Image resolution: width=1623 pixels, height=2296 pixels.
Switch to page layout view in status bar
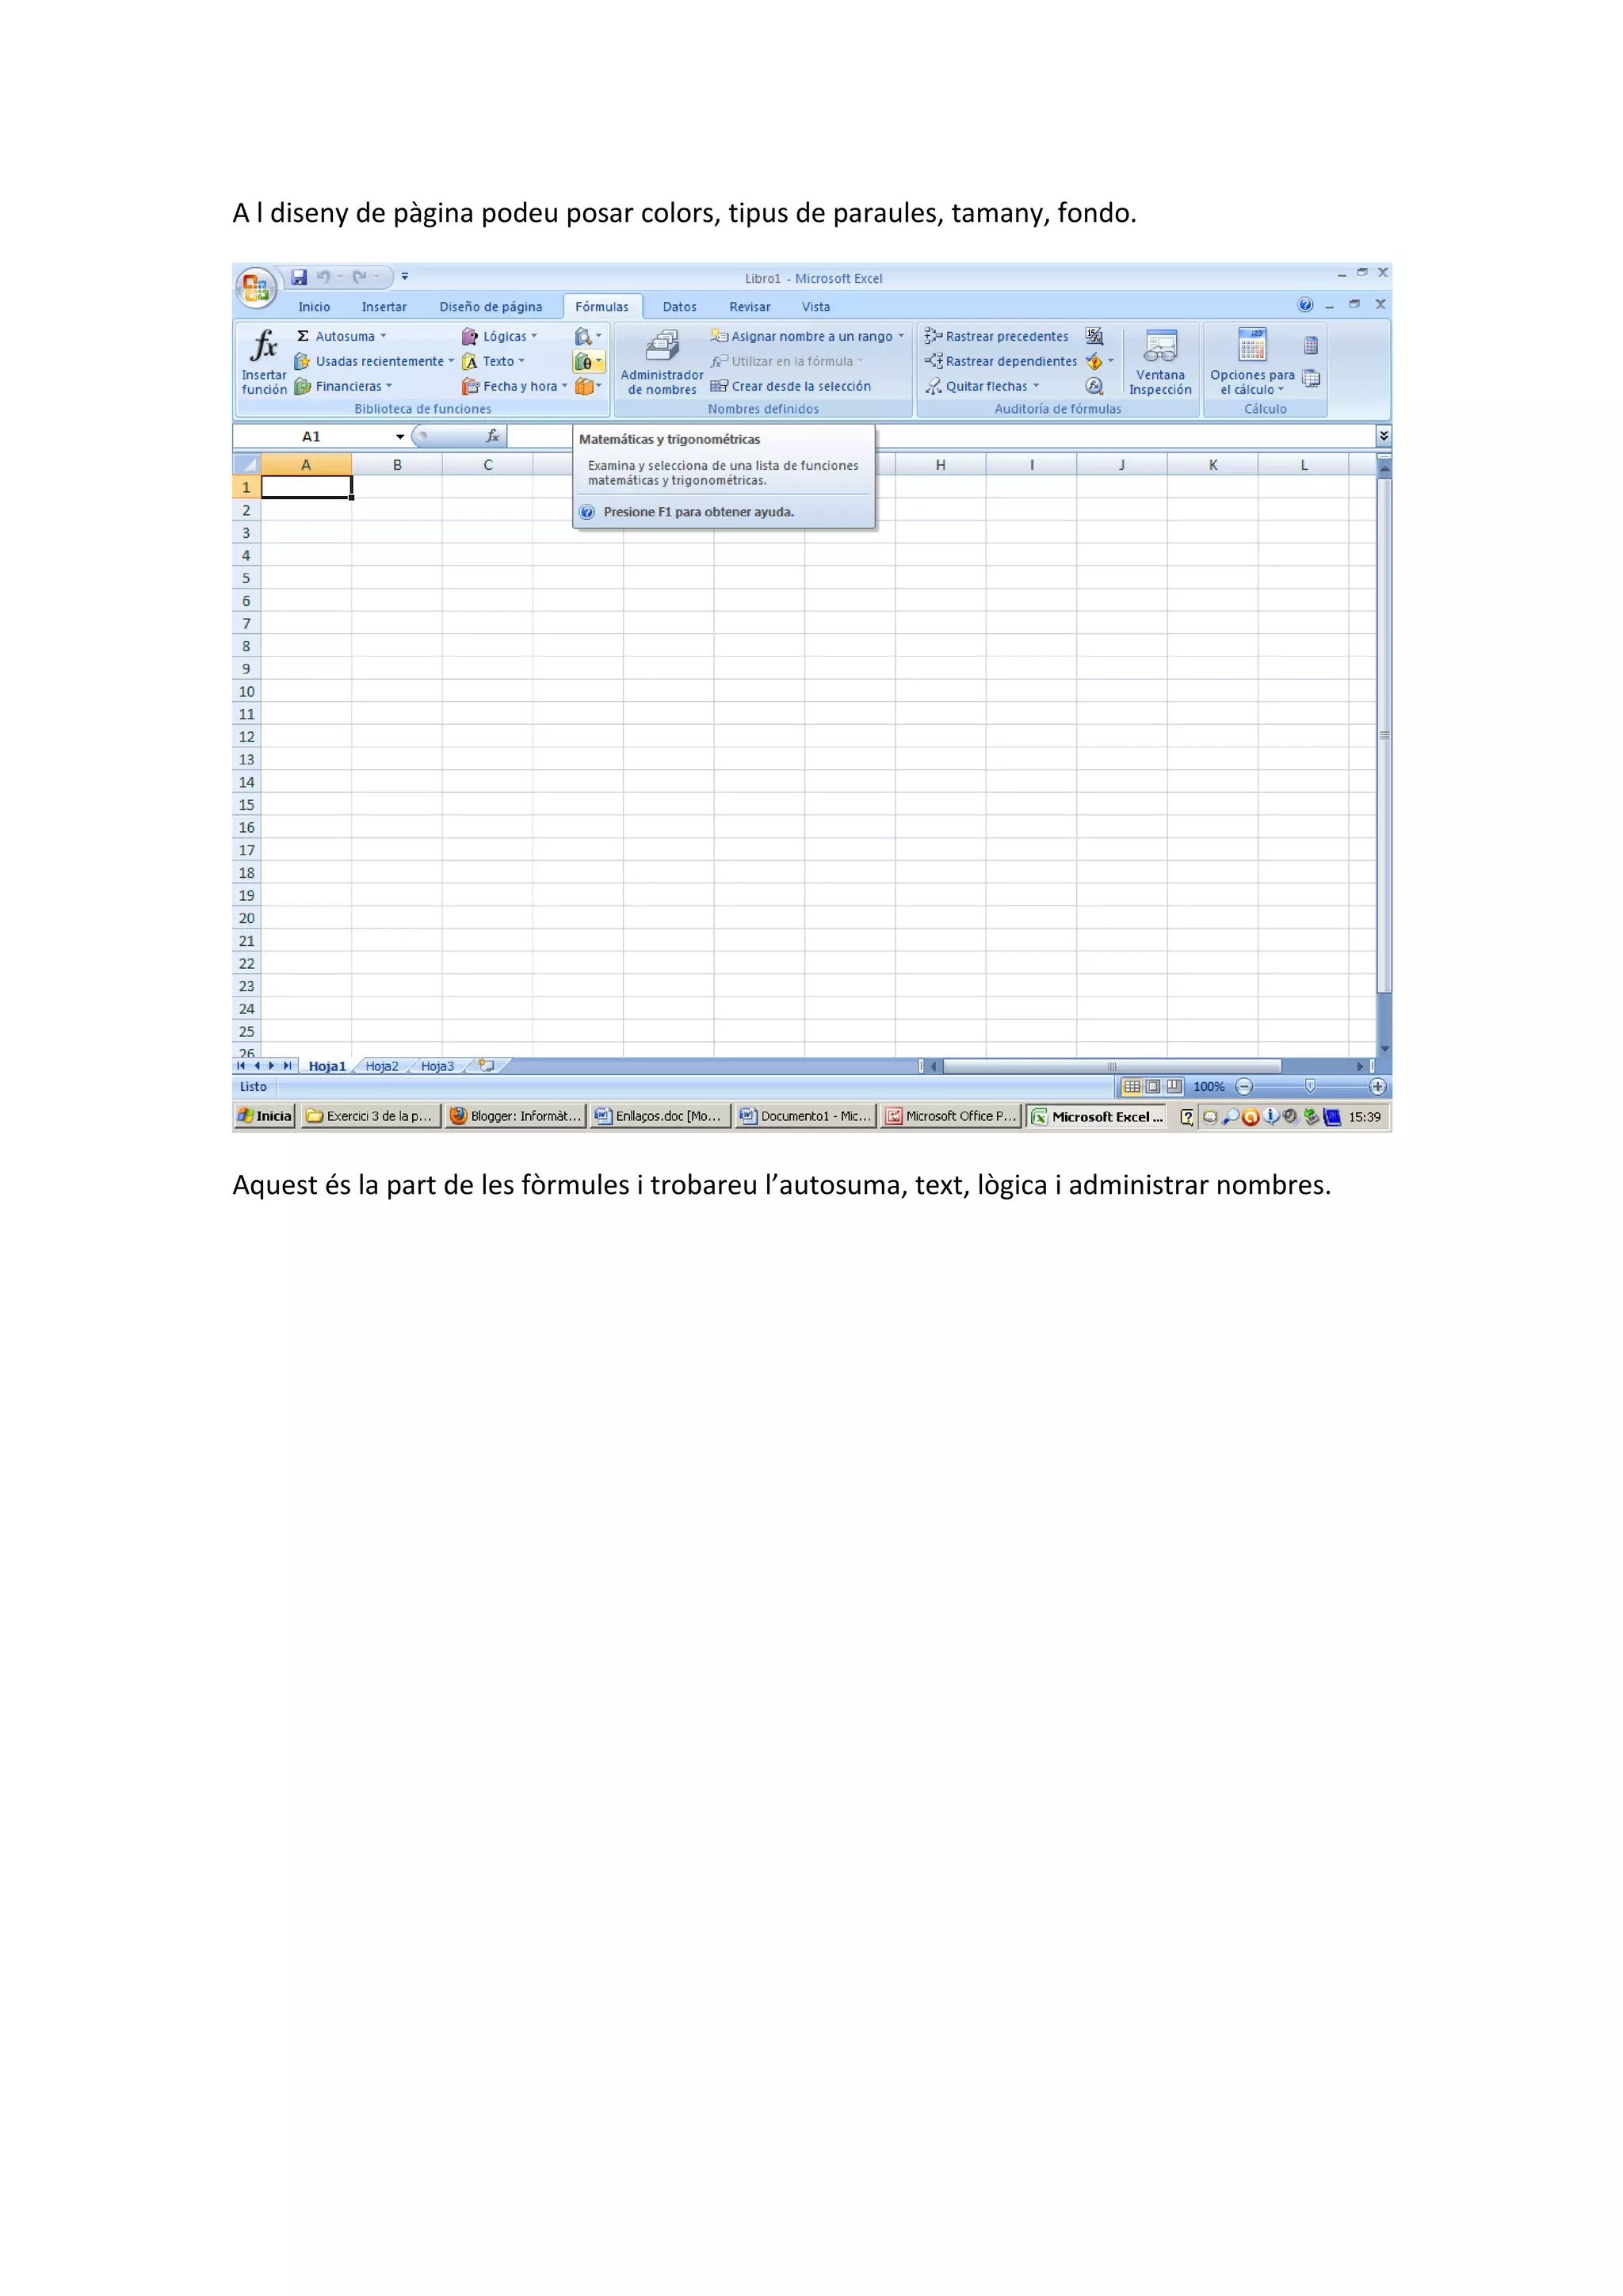(1153, 1087)
